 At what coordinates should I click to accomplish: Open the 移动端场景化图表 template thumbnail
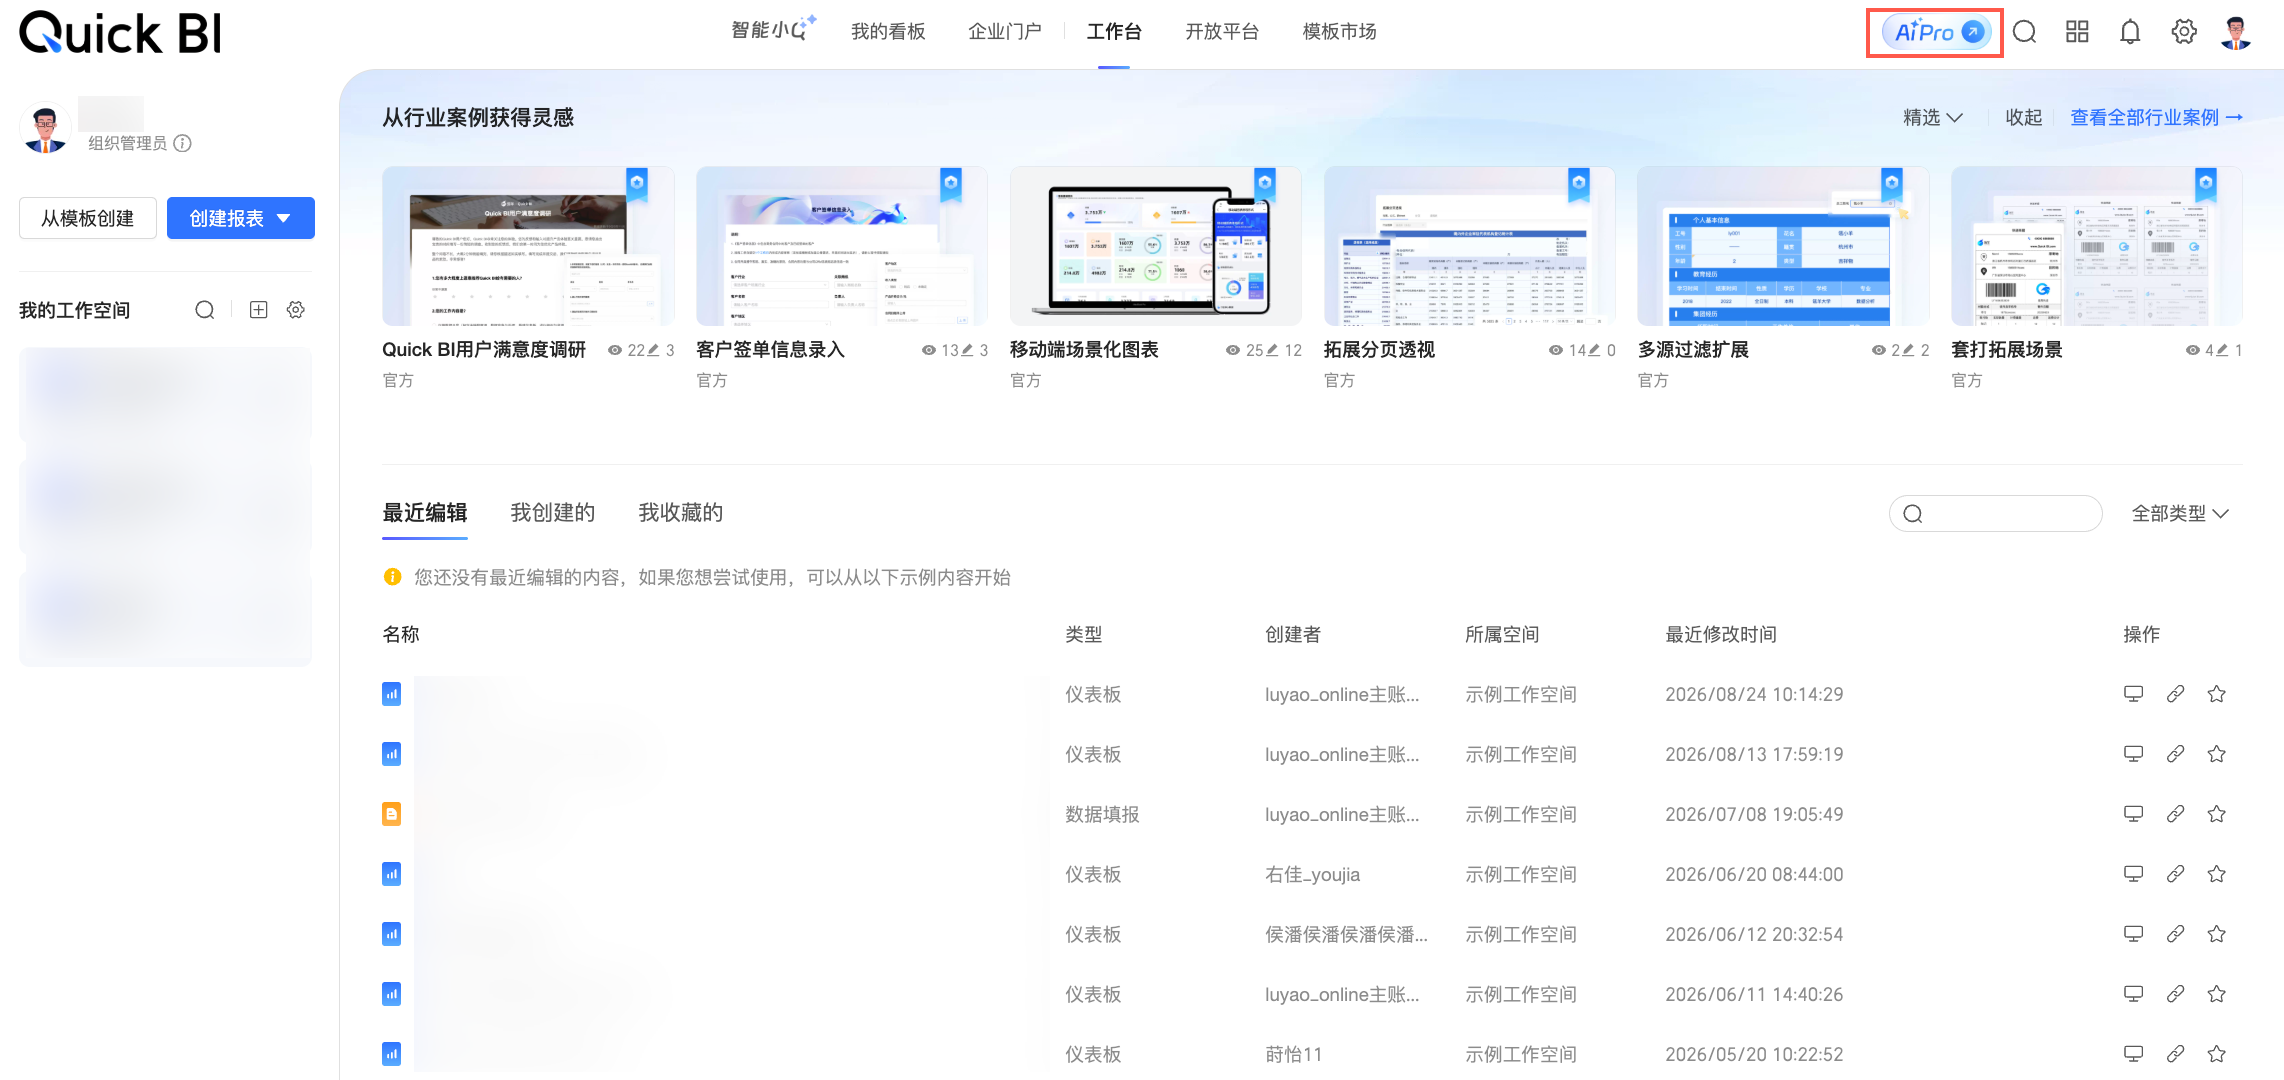[x=1155, y=246]
